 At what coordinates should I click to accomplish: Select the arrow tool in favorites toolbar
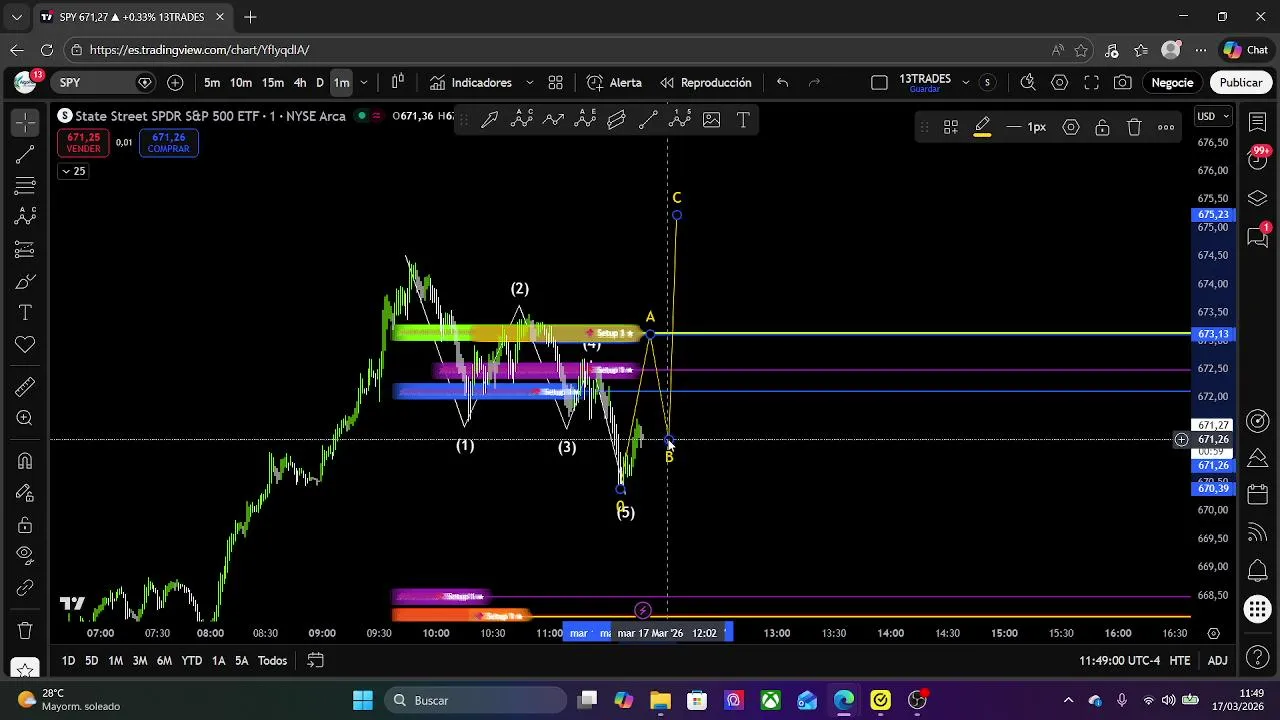490,120
